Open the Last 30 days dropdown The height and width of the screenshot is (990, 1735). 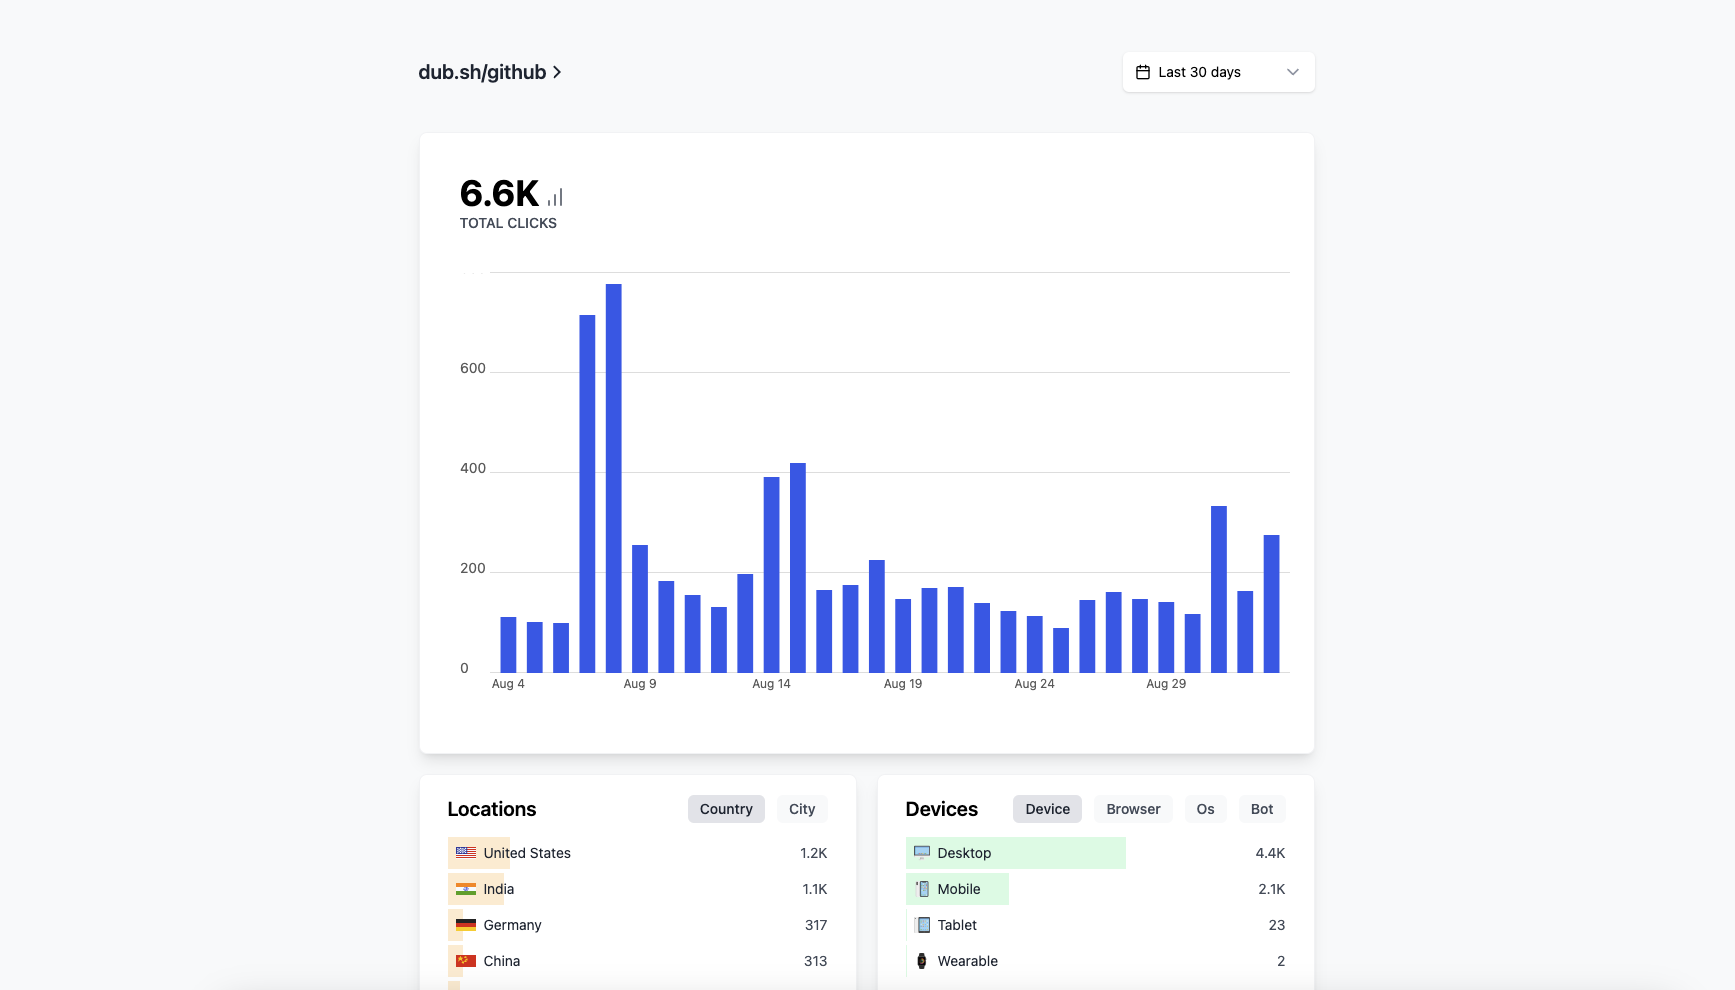point(1217,72)
